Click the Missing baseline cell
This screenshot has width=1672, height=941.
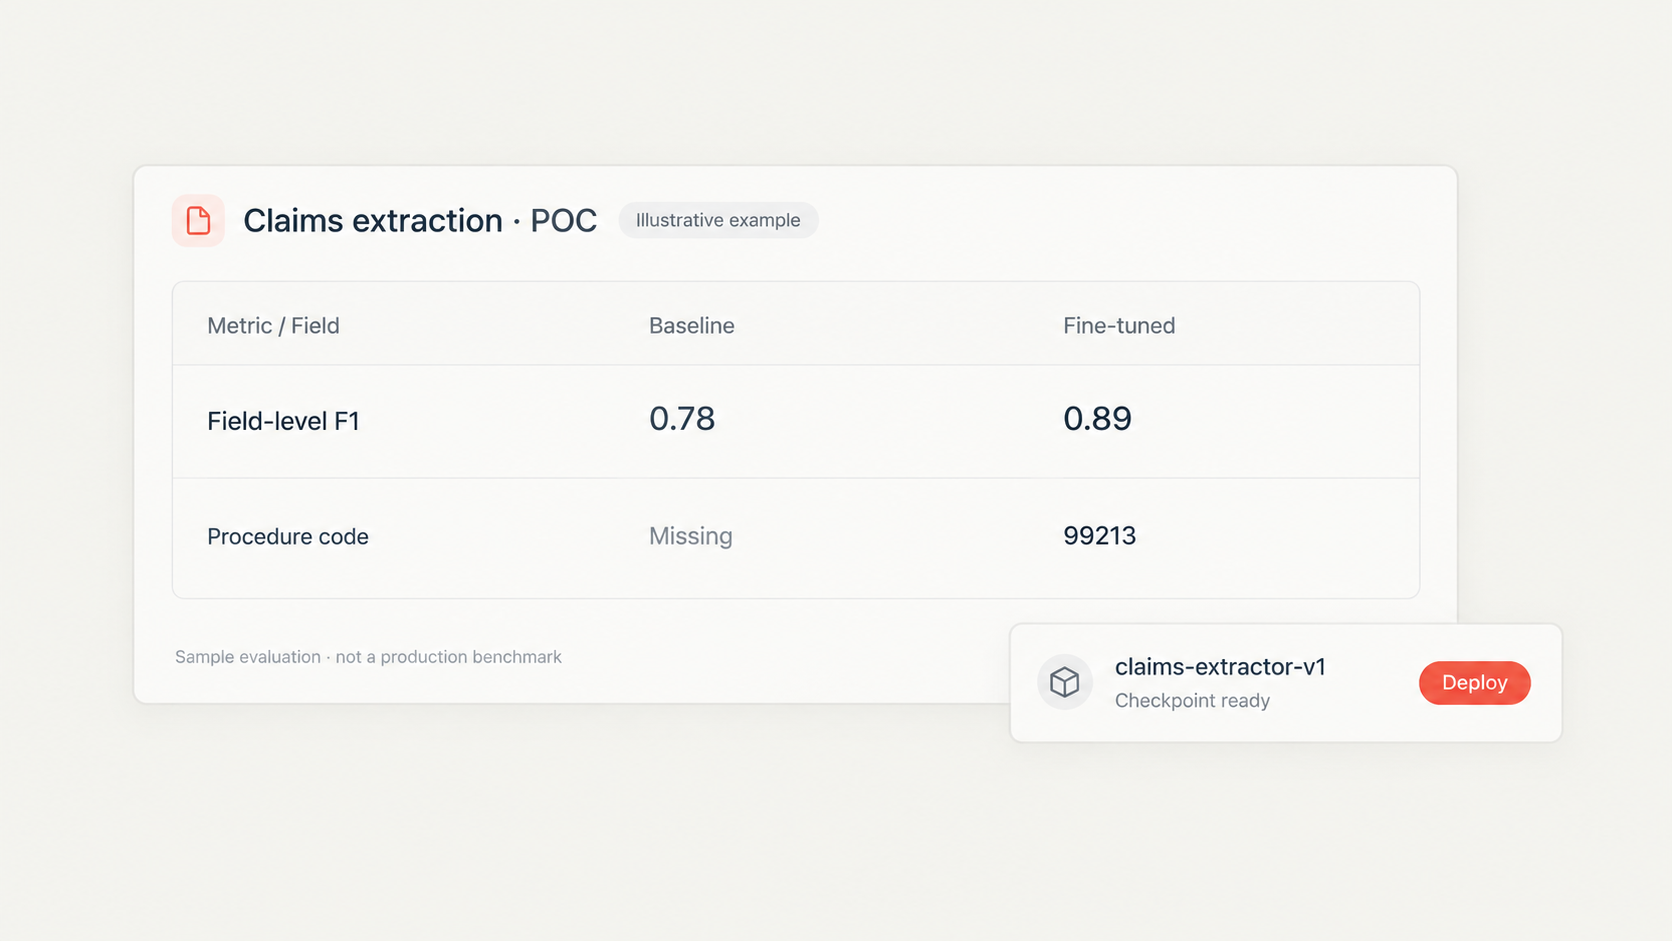click(x=691, y=536)
